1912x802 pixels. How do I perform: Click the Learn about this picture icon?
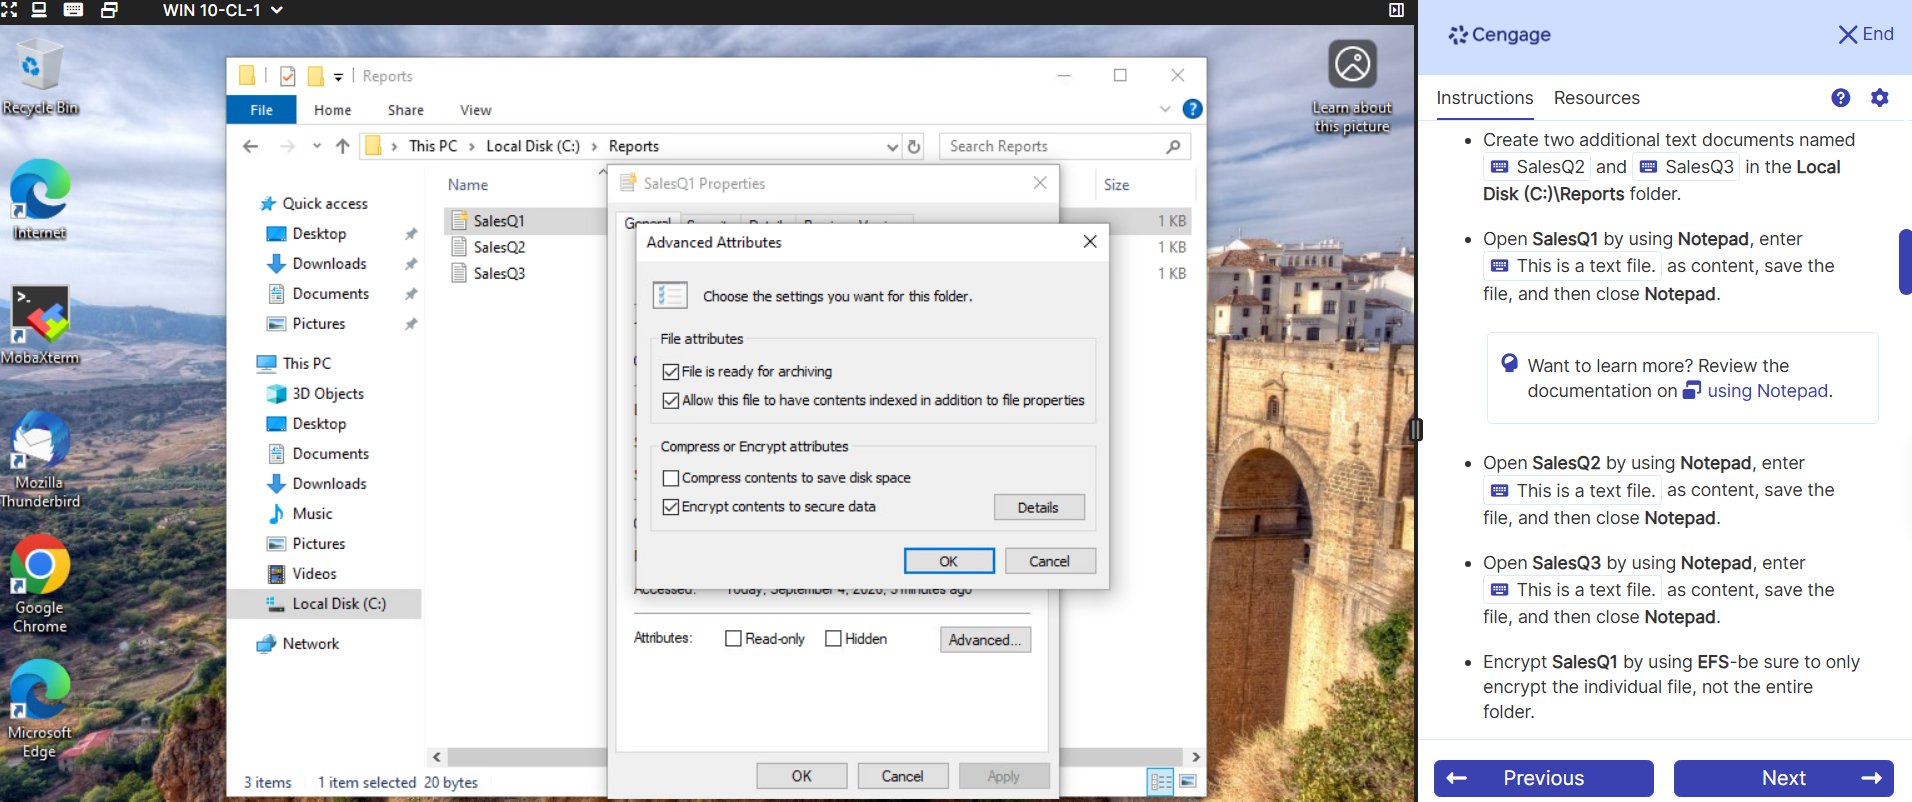coord(1352,86)
